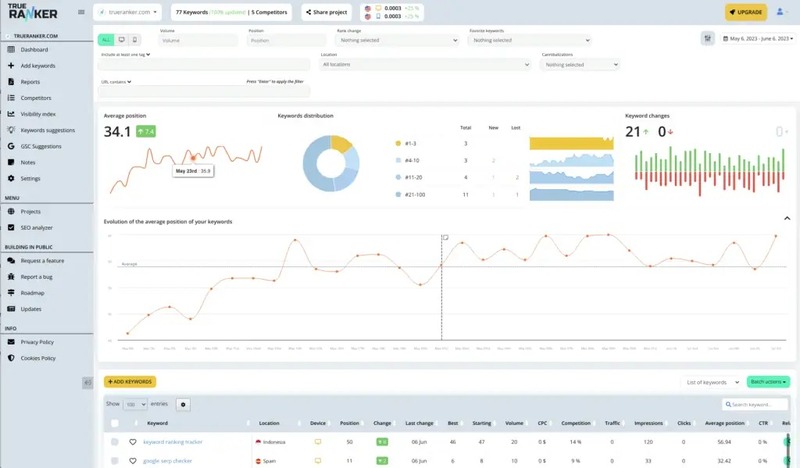Viewport: 800px width, 468px height.
Task: Open the Dashboard sidebar item
Action: pos(34,50)
